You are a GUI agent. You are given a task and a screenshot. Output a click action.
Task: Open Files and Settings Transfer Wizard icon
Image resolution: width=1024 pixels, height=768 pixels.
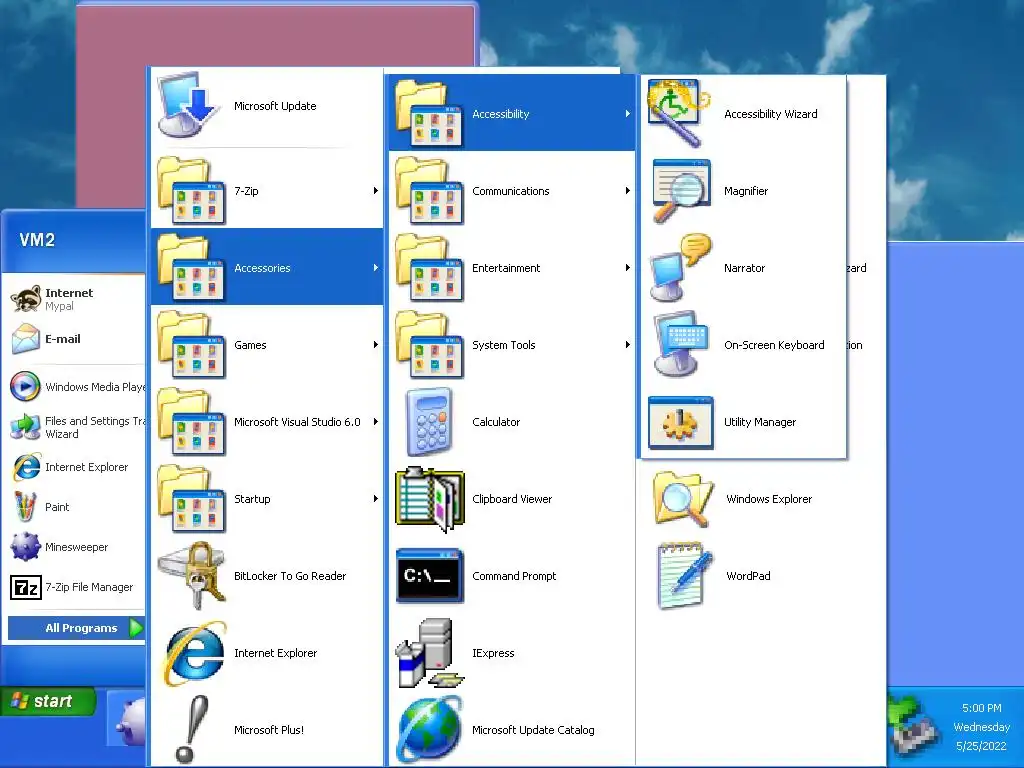click(25, 427)
